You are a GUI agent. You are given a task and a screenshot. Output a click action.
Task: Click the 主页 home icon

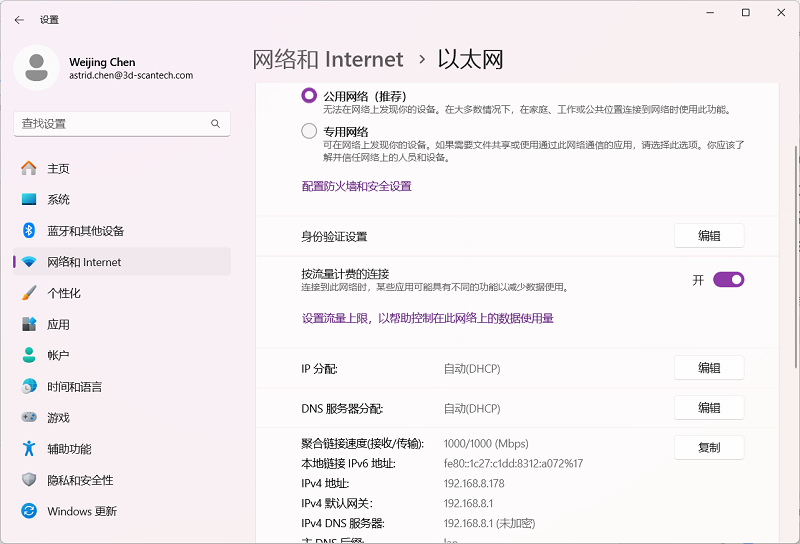click(29, 168)
